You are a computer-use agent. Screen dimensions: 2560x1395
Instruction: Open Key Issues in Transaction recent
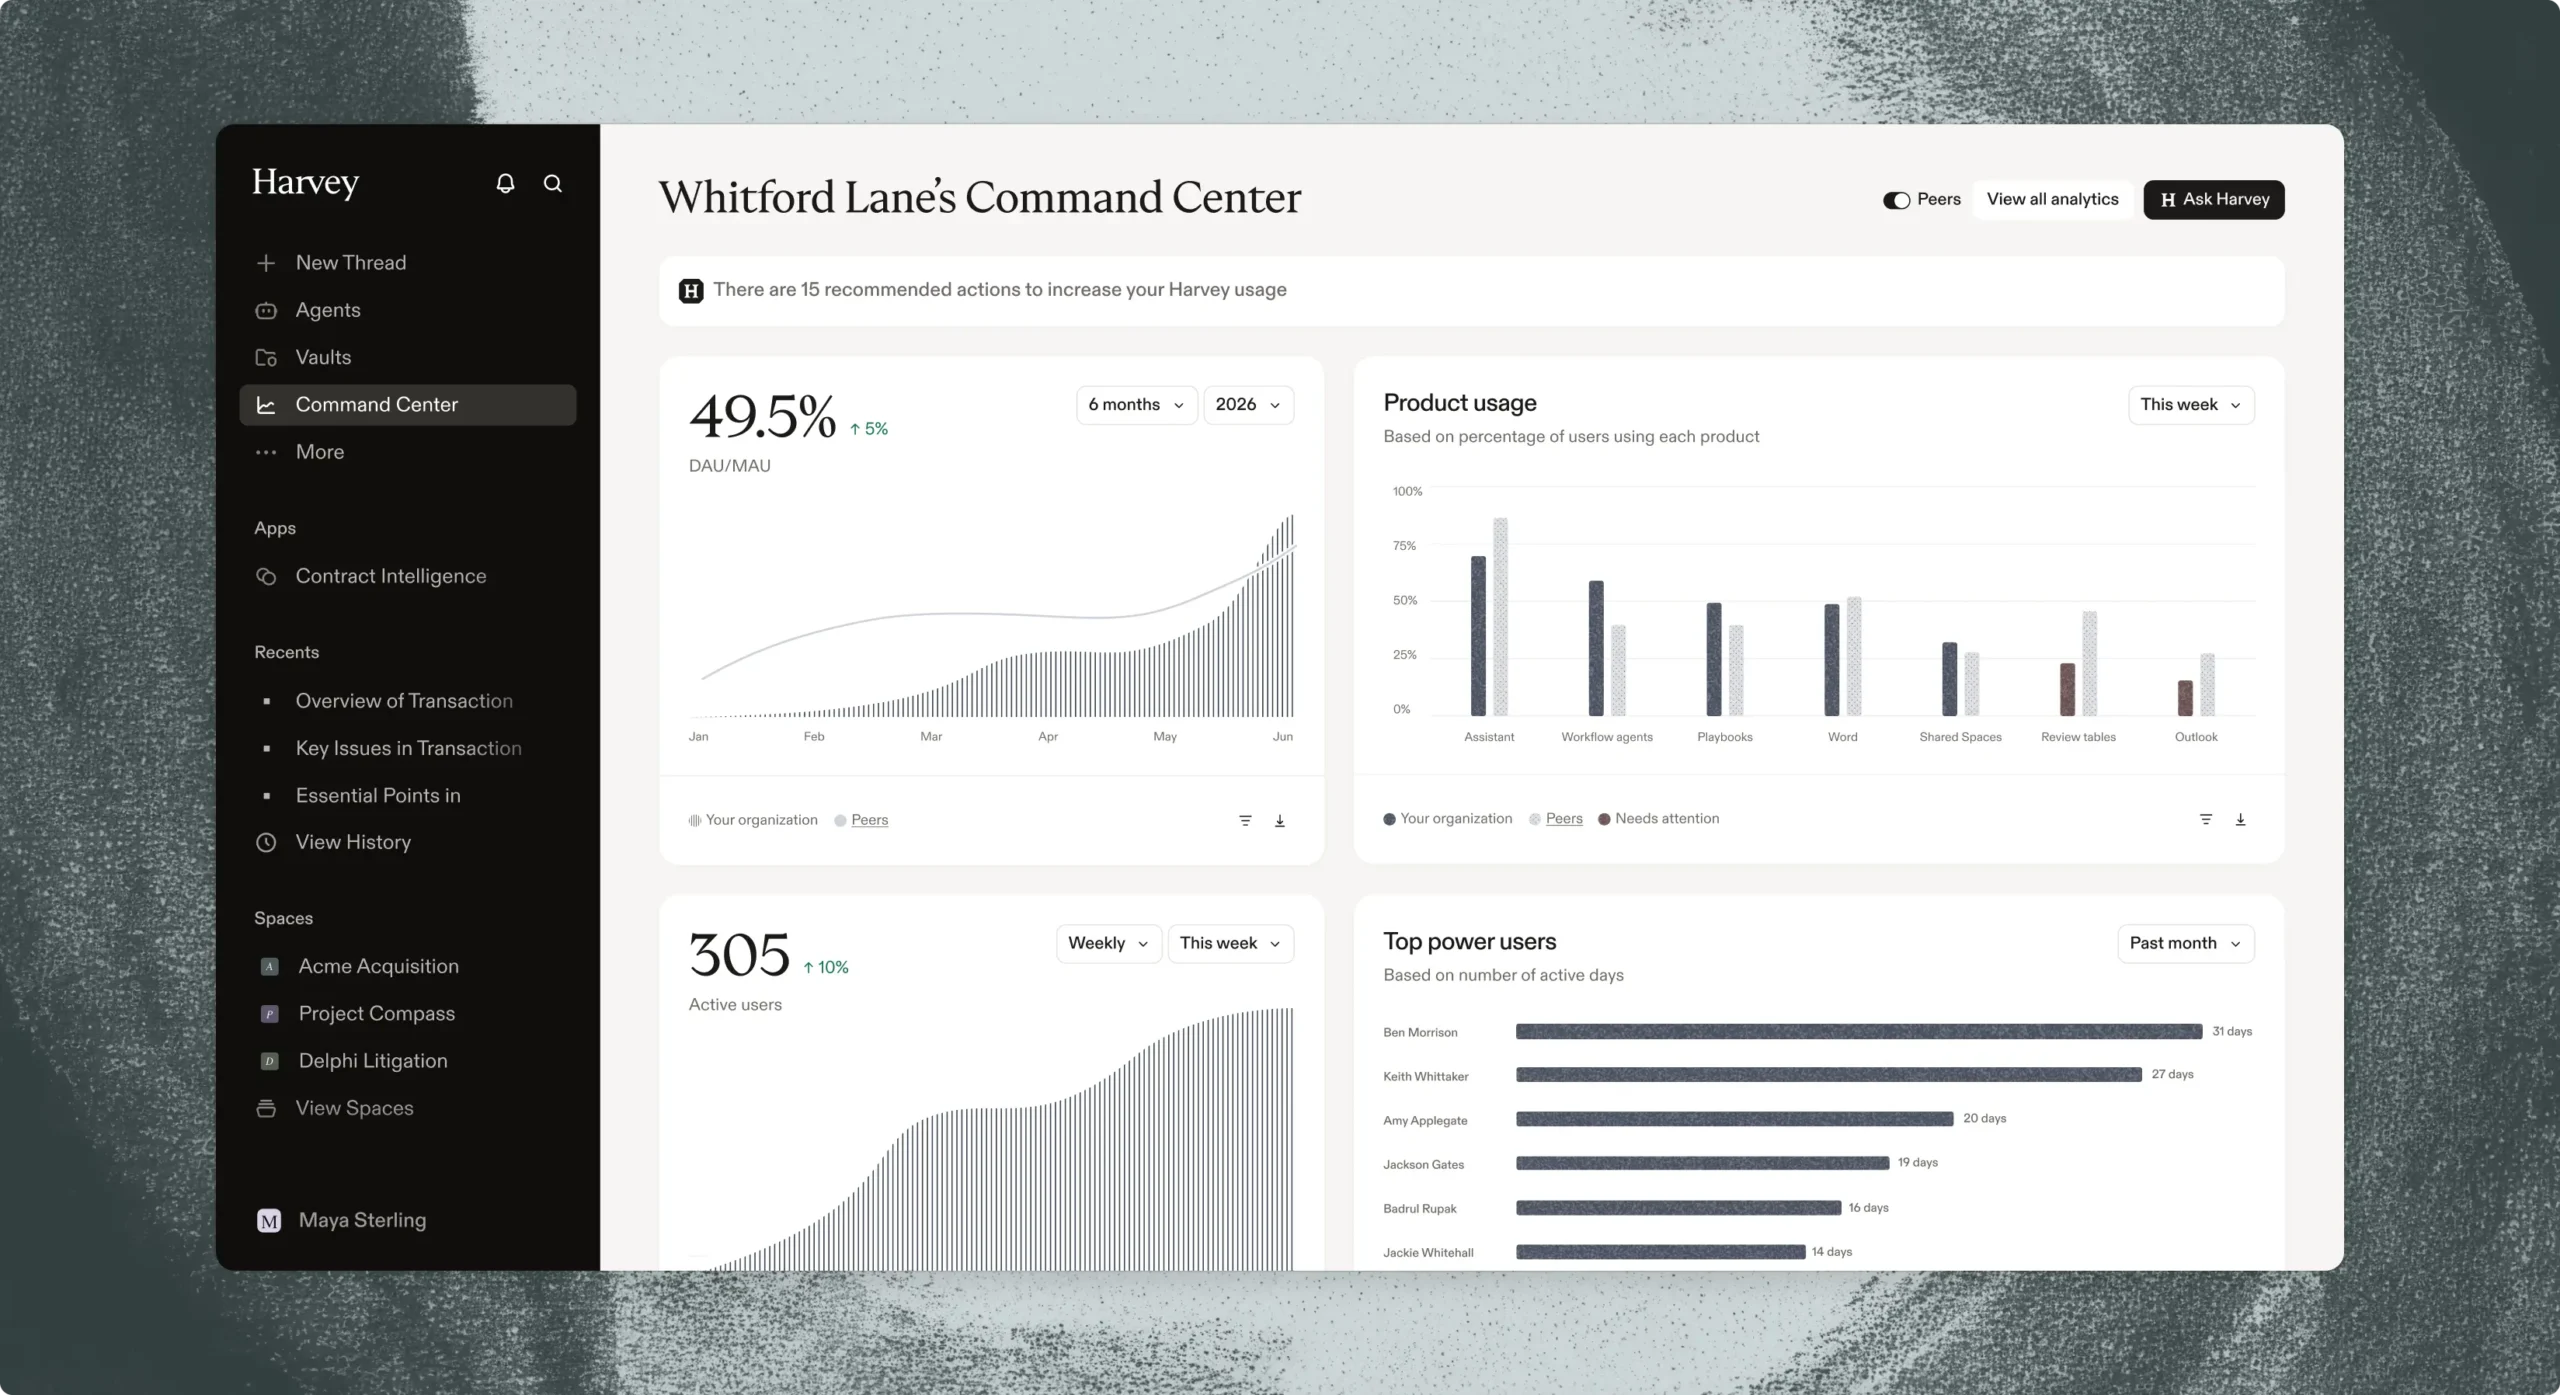click(x=408, y=748)
